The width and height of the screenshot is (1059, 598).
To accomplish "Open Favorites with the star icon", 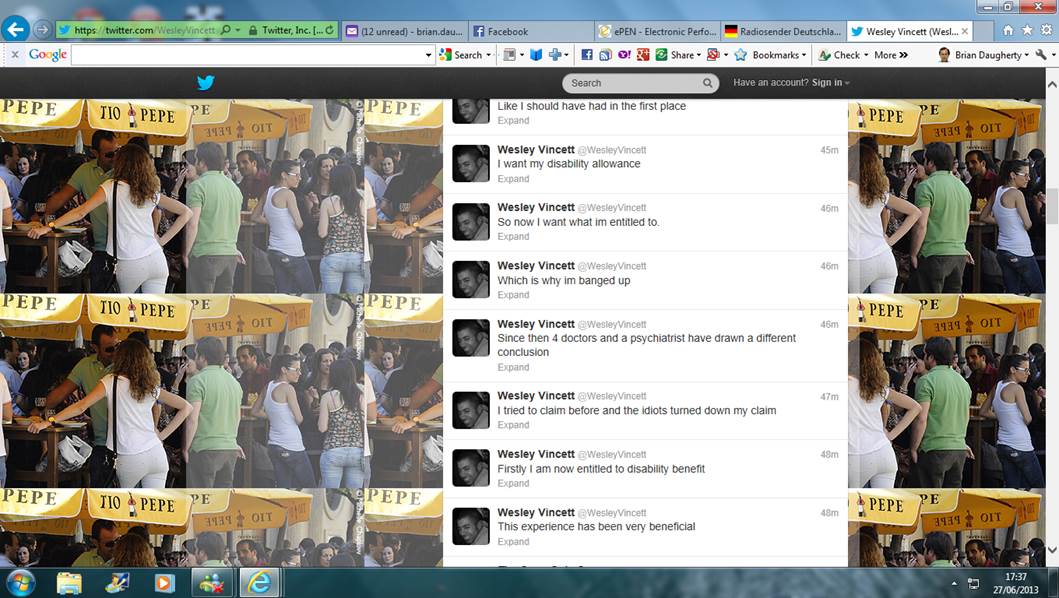I will coord(1027,30).
